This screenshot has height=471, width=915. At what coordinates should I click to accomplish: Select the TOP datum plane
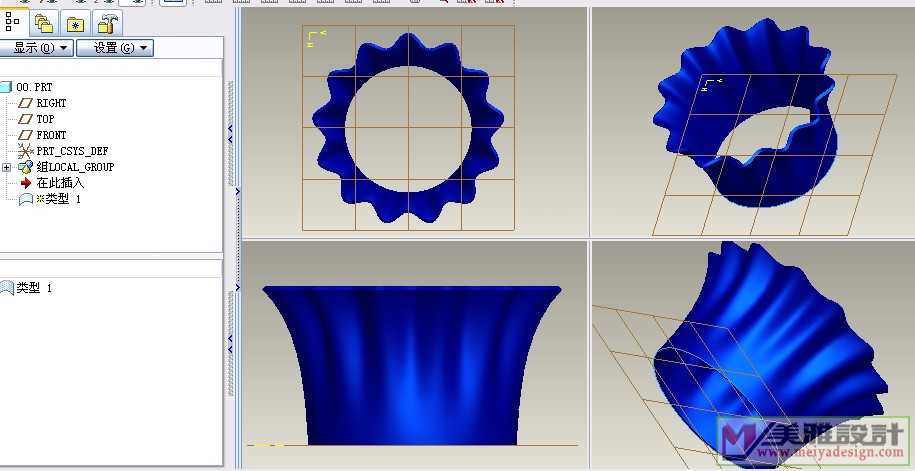click(x=36, y=119)
